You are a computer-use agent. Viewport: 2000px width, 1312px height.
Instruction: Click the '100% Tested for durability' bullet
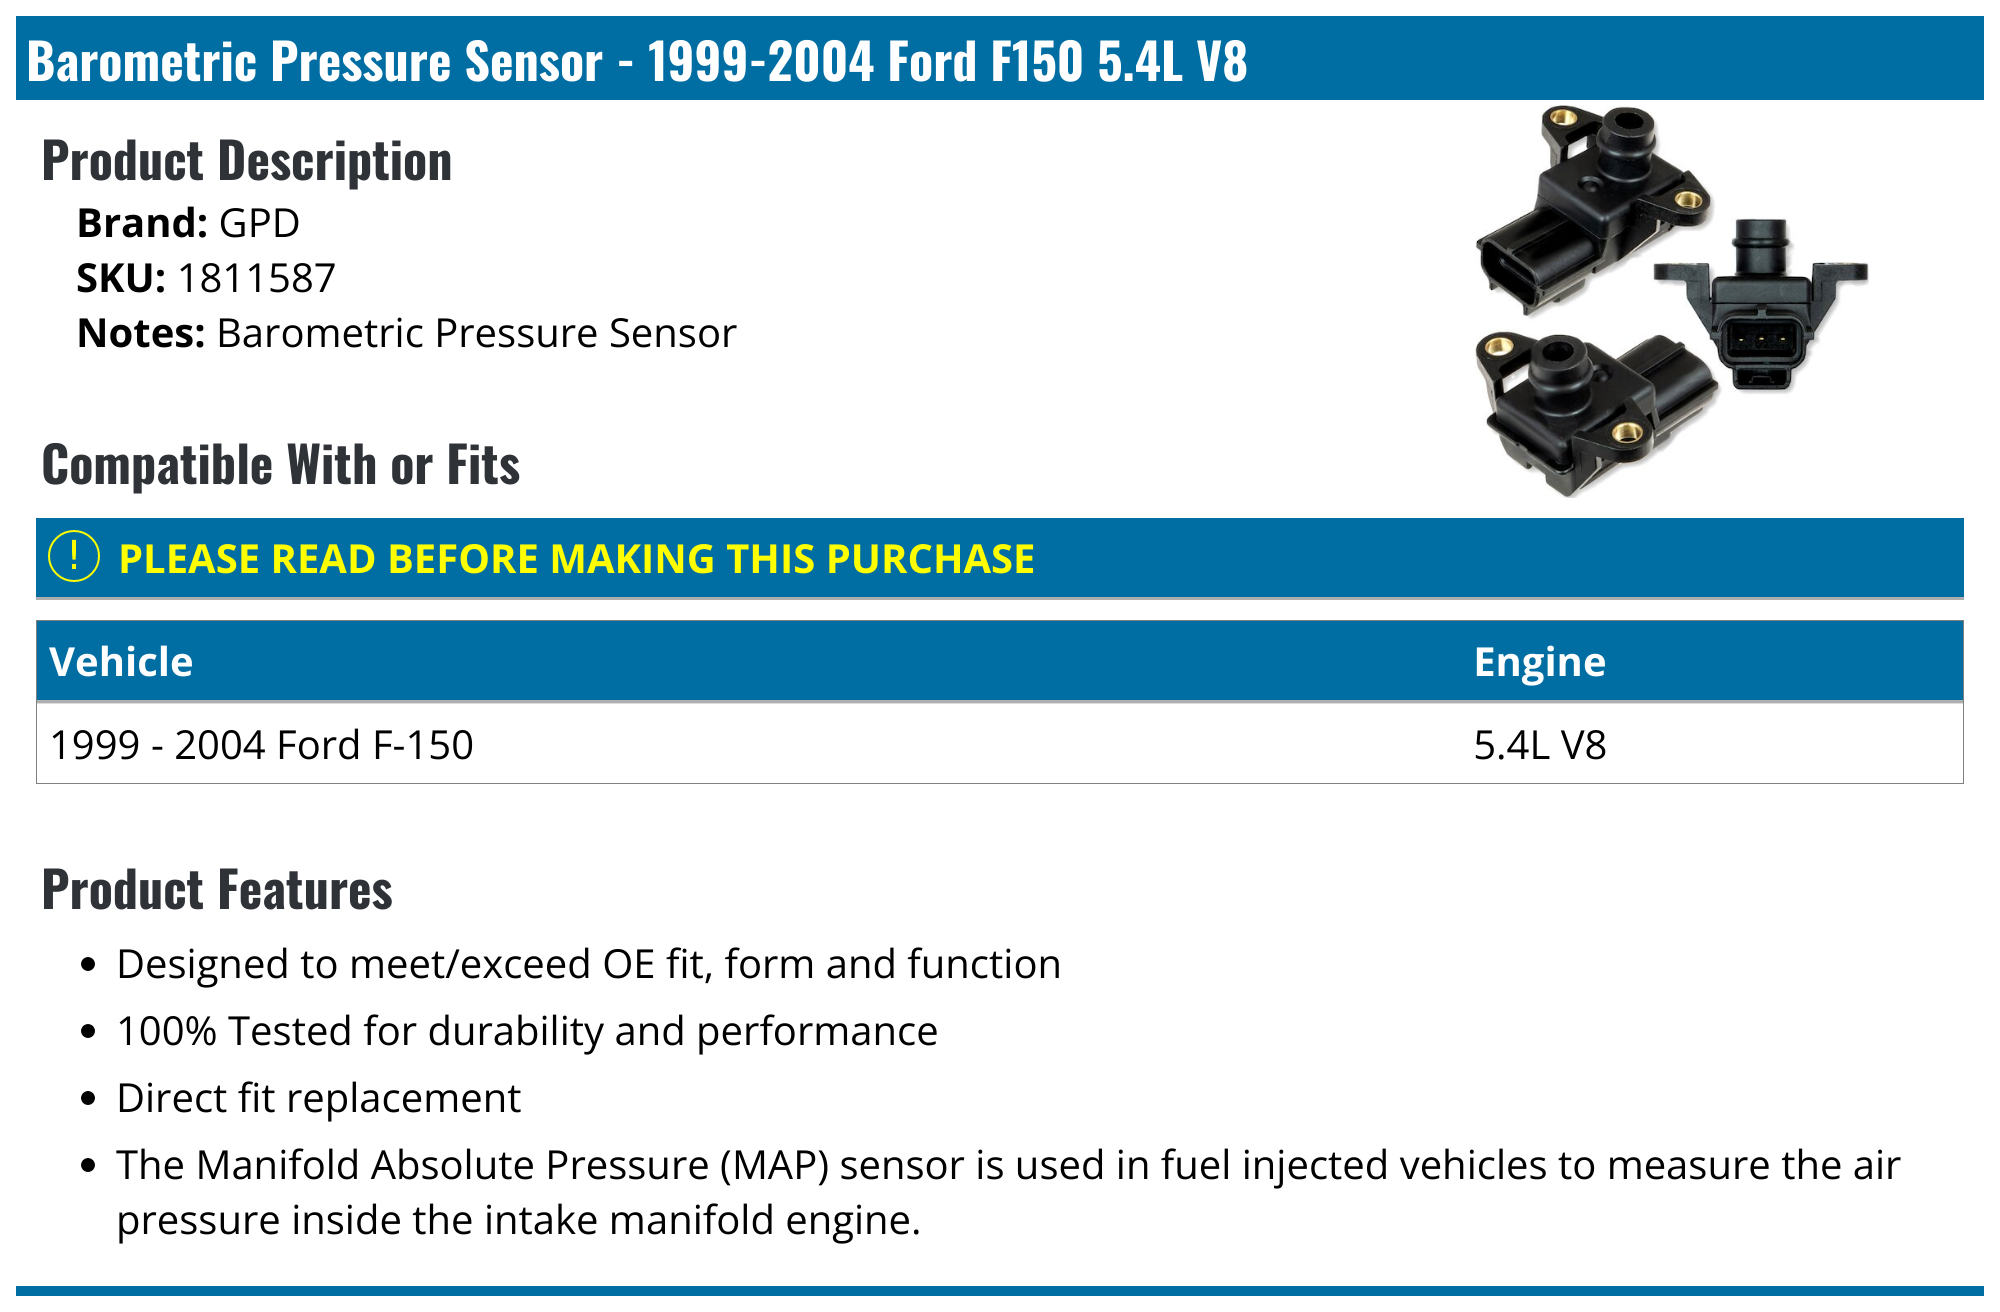pos(527,1031)
